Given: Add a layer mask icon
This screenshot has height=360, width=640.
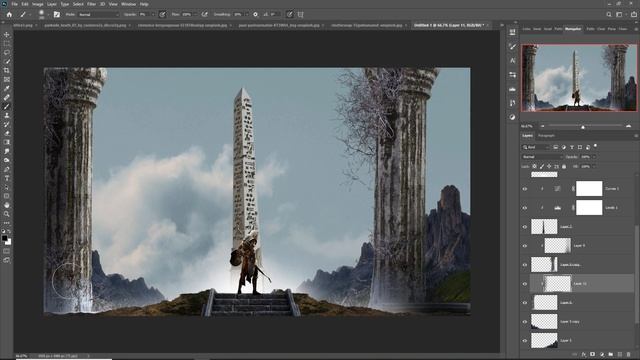Looking at the screenshot, I should [x=593, y=354].
